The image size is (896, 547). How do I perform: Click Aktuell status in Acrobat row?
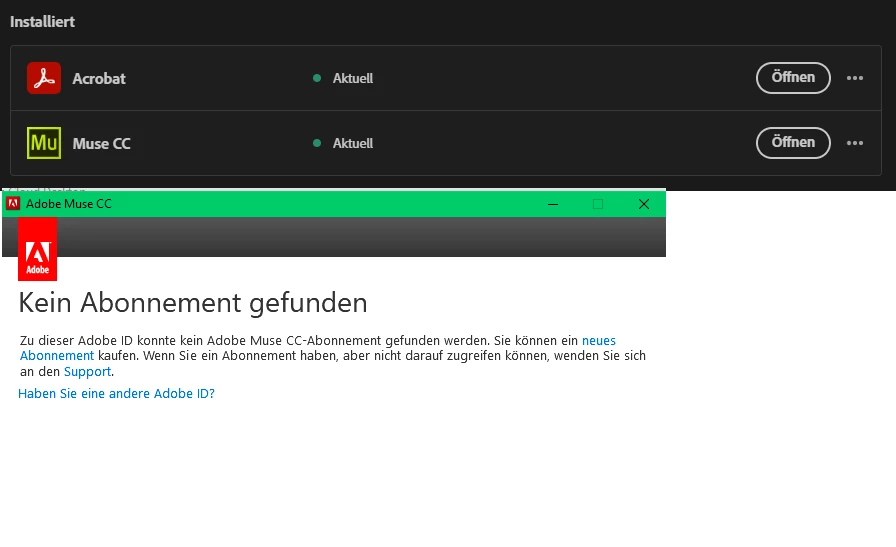(x=353, y=78)
